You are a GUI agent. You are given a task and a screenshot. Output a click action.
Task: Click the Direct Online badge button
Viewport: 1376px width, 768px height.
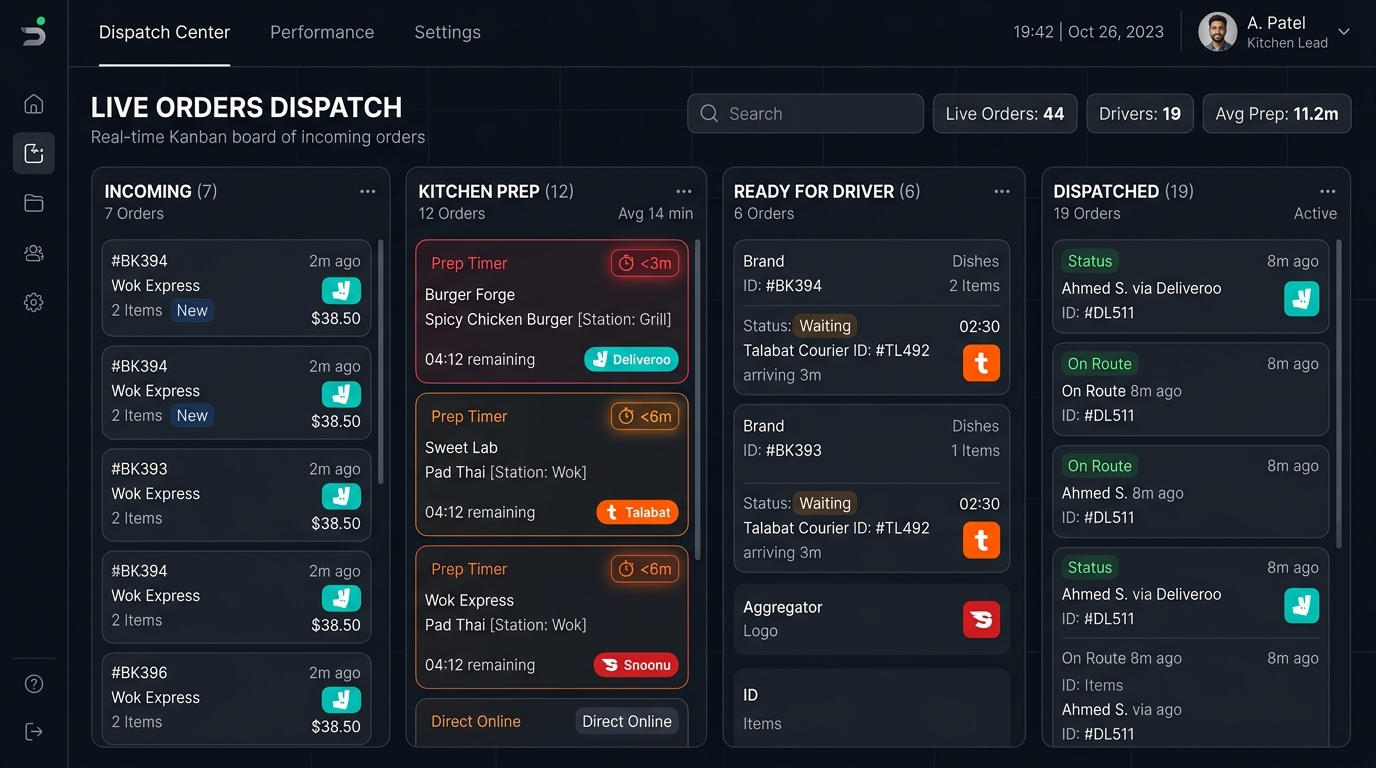point(627,721)
